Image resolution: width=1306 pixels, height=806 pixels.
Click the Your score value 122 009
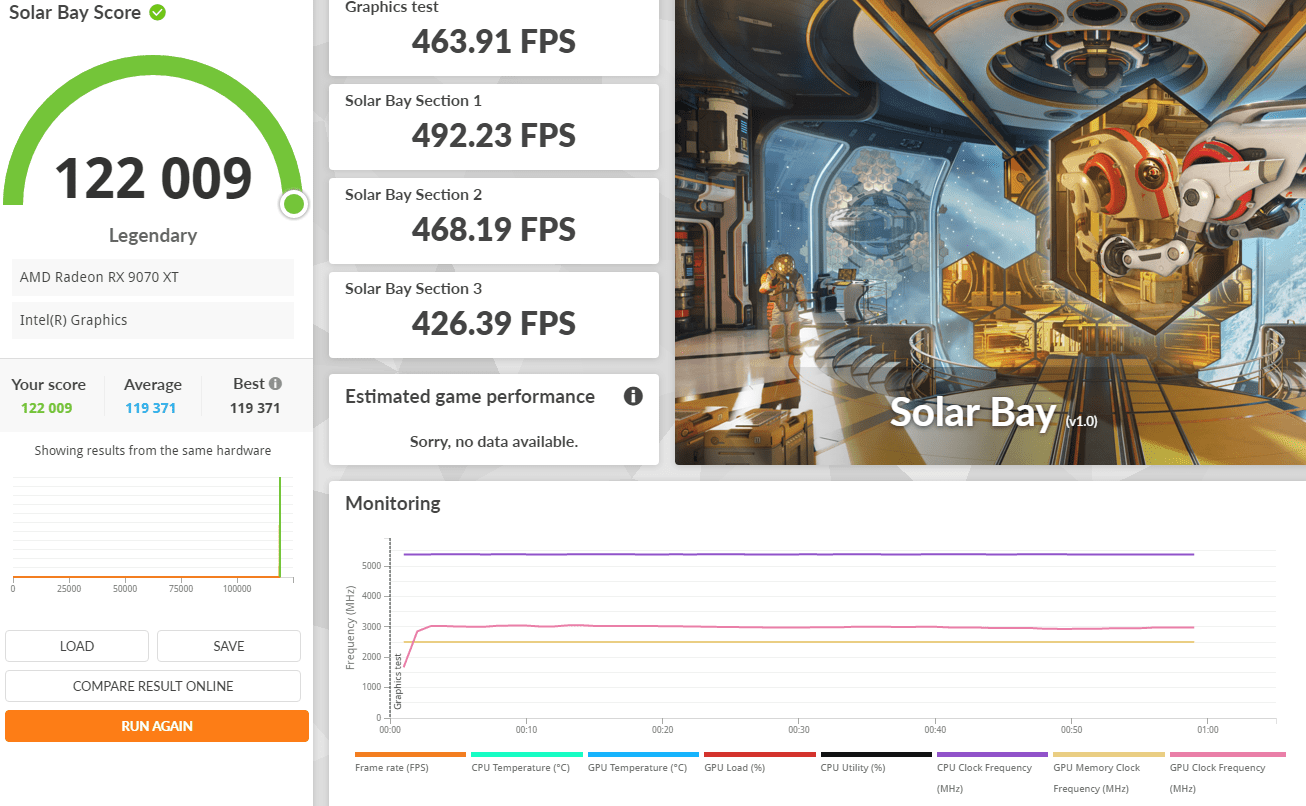(47, 408)
